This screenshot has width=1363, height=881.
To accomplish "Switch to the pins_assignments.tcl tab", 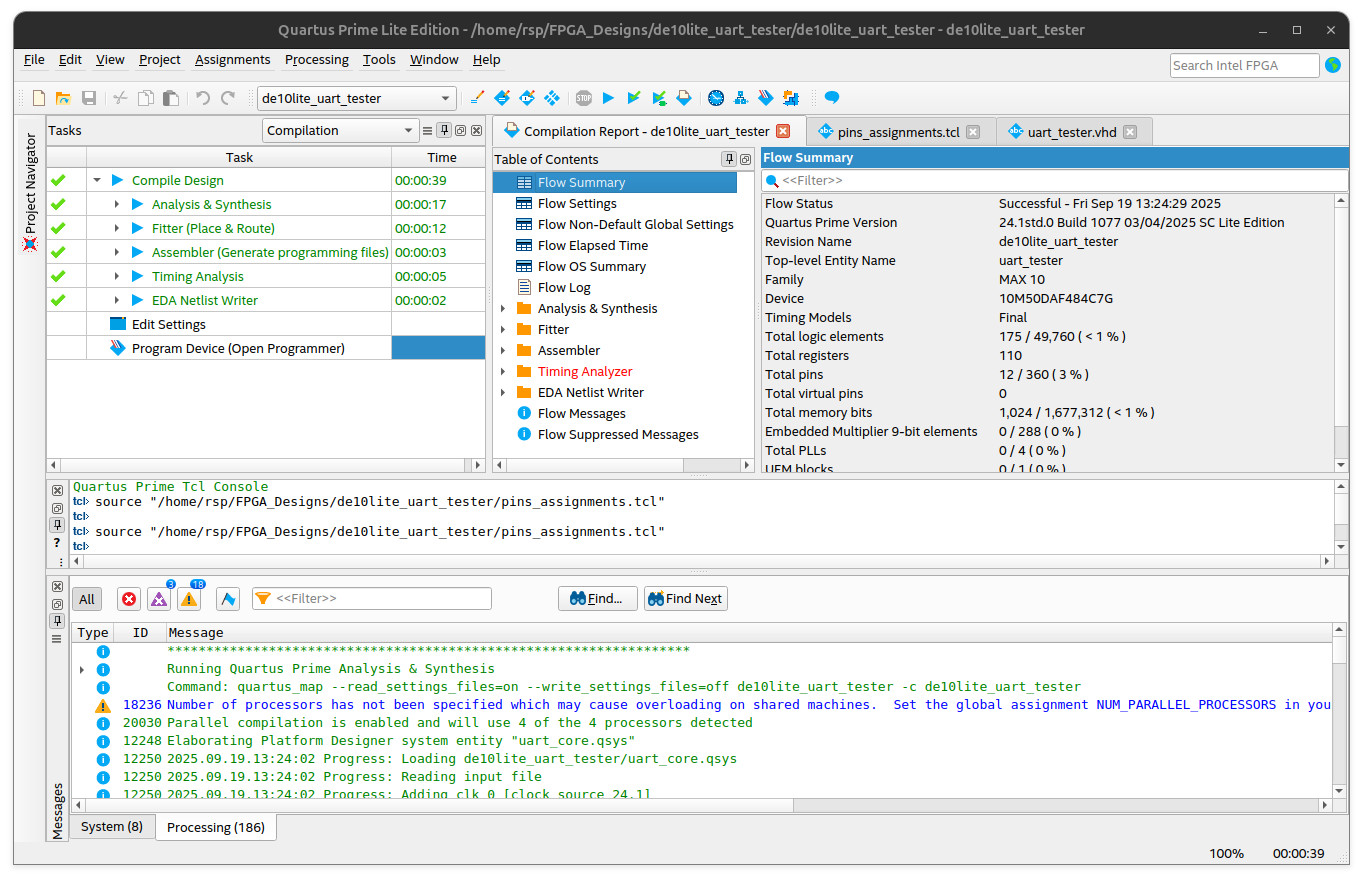I will (x=897, y=132).
